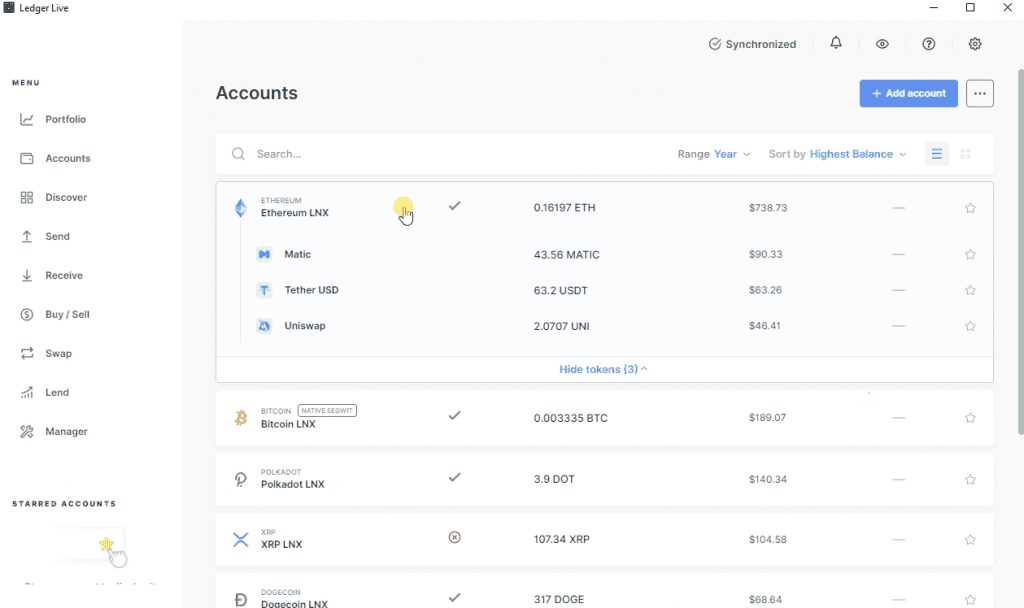Click the Bitcoin logo icon
The image size is (1024, 608).
pos(241,417)
